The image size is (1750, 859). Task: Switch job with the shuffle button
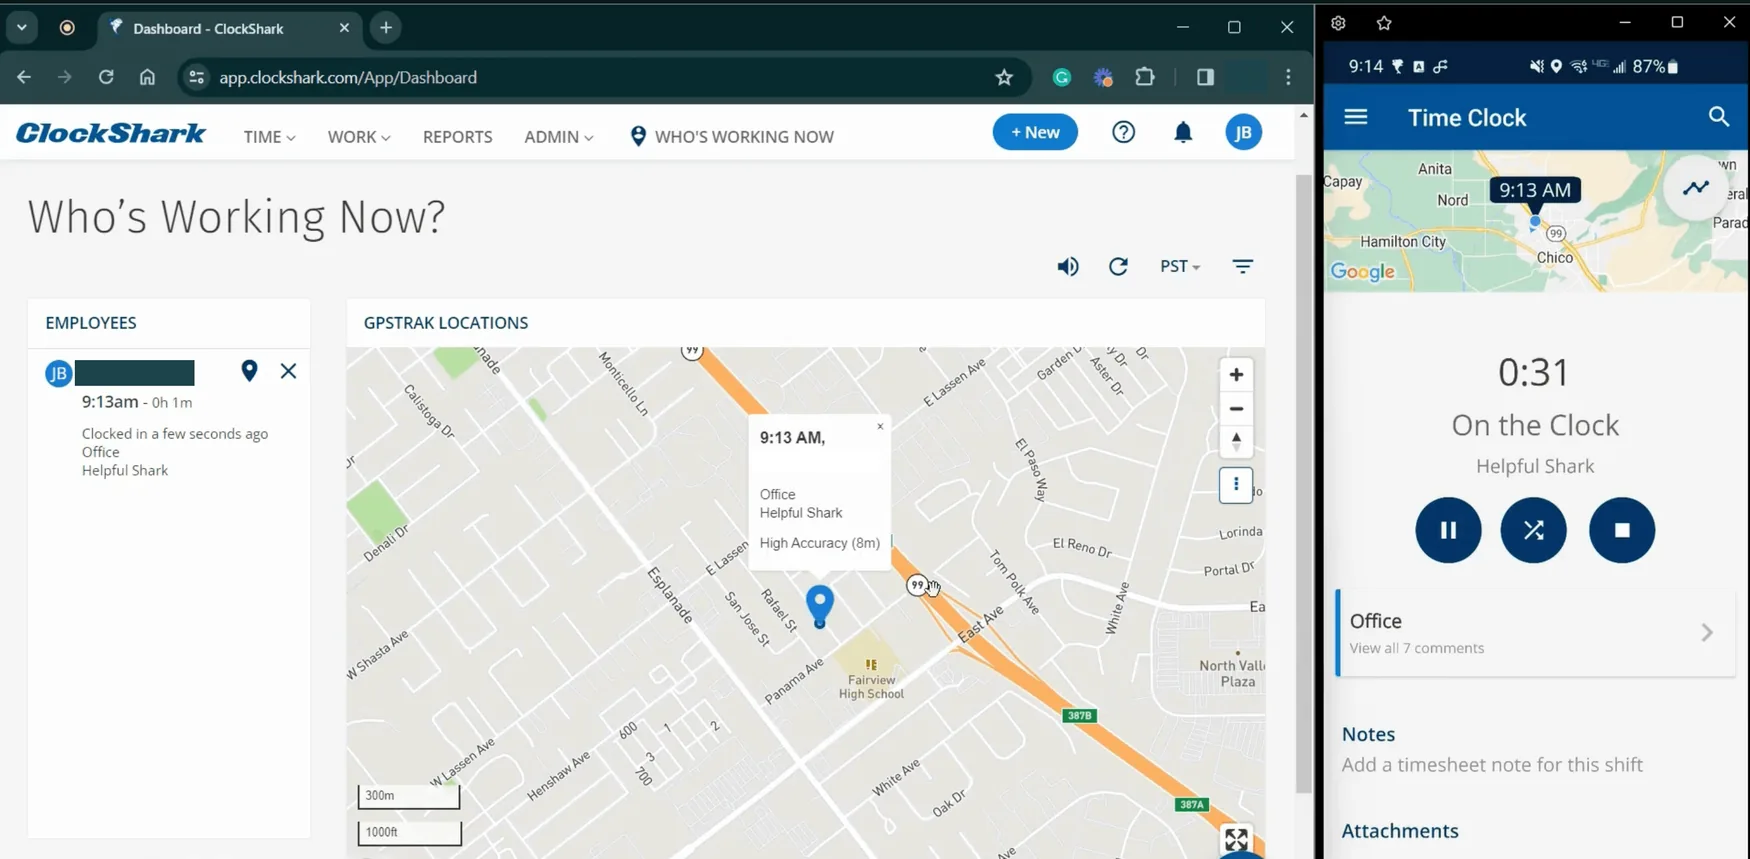tap(1534, 530)
